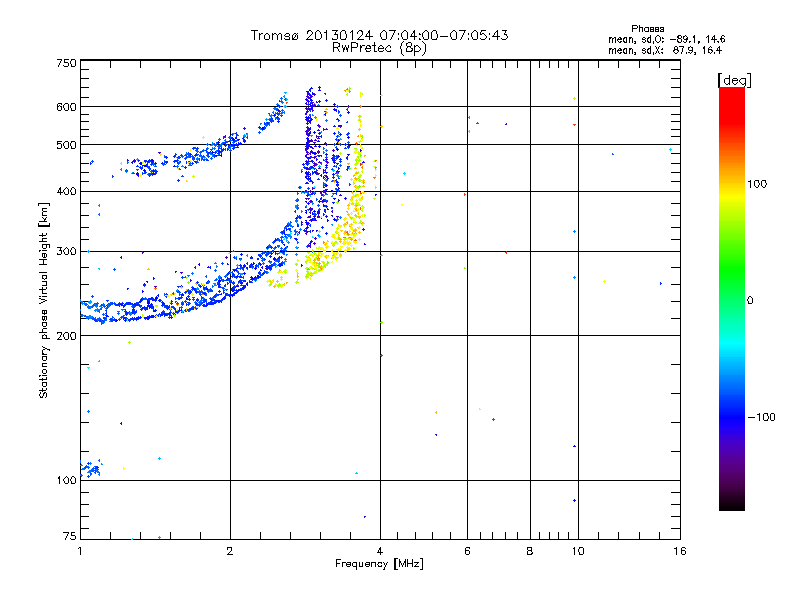800x600 pixels.
Task: Click the x-axis tick label '1'
Action: tap(80, 551)
